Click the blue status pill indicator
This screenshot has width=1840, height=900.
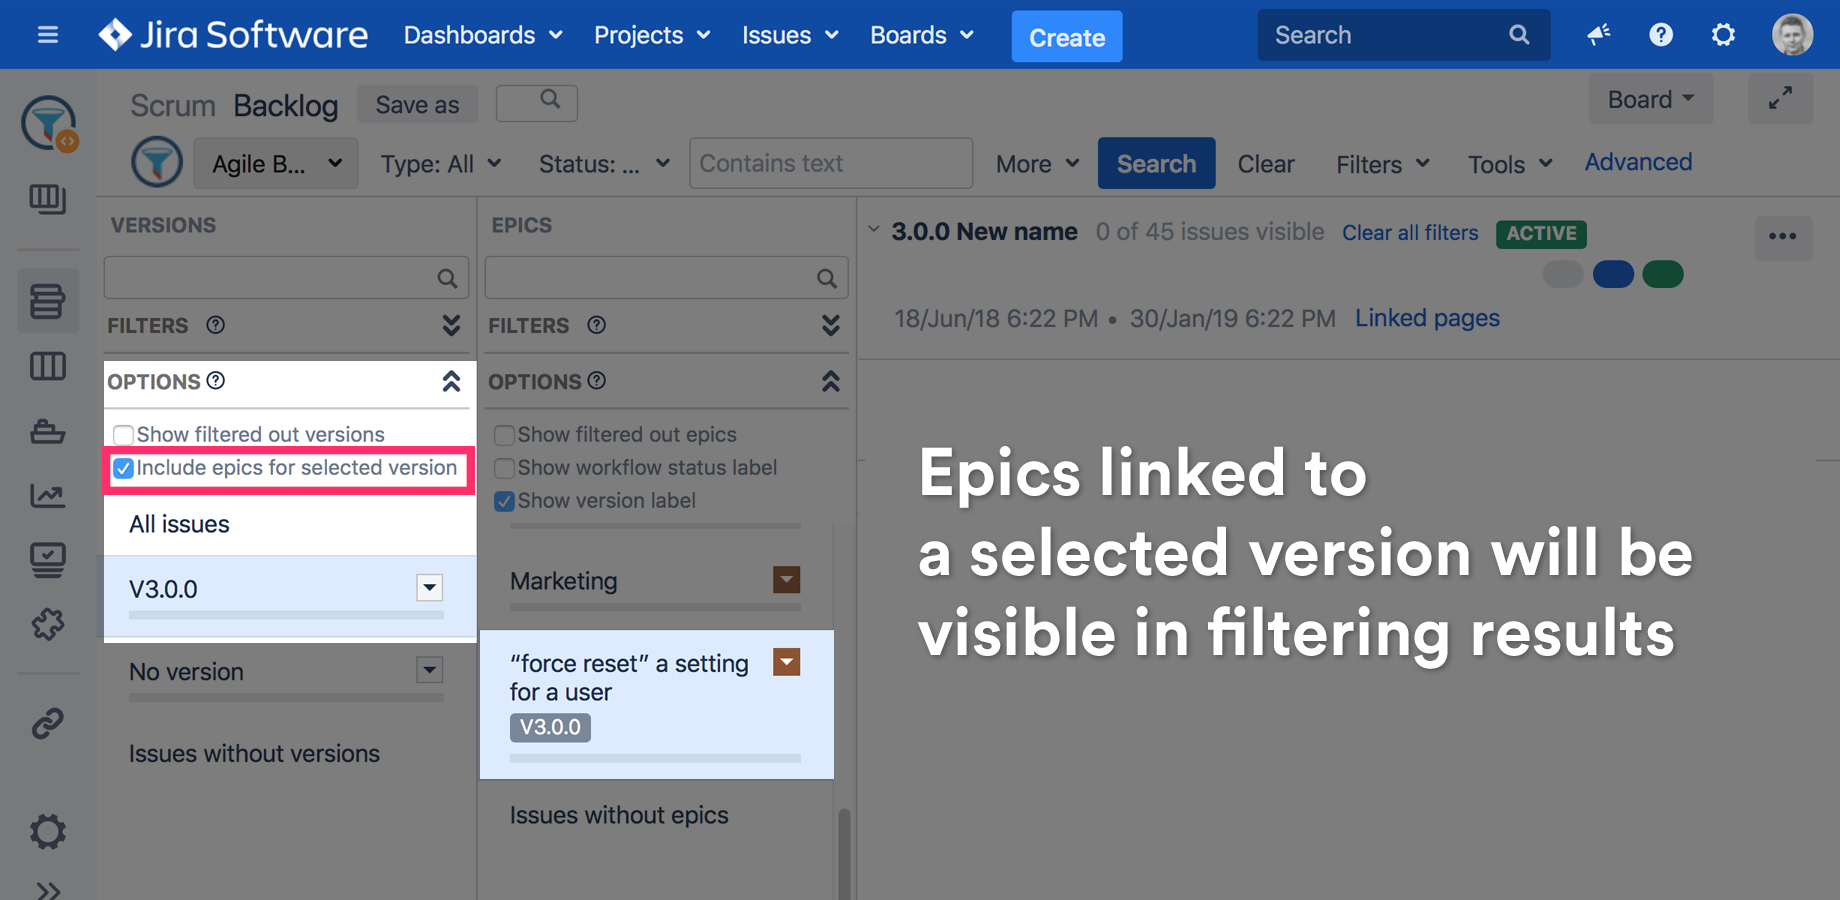point(1612,274)
